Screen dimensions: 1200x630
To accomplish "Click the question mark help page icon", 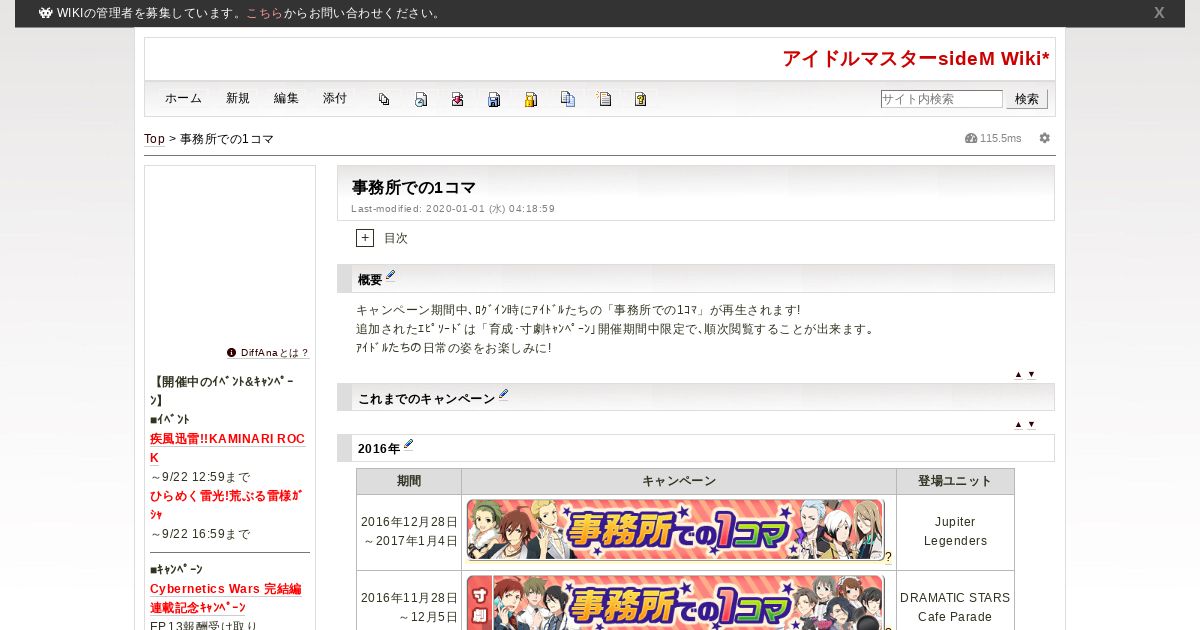I will (640, 99).
